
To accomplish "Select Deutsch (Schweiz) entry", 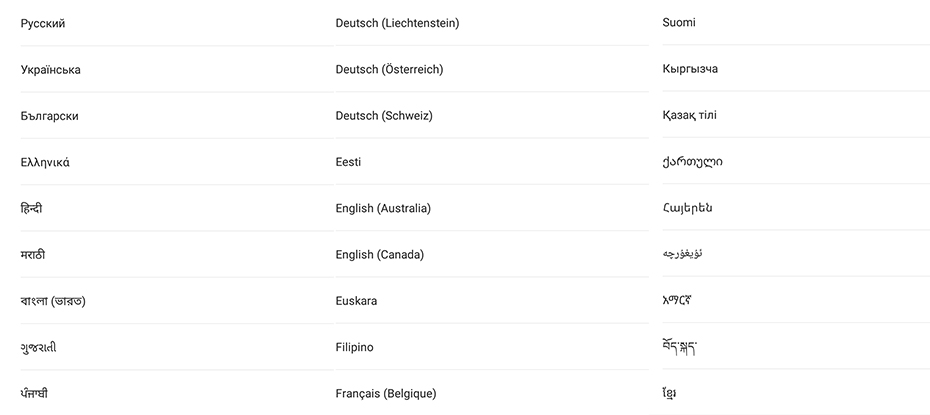I will click(x=384, y=116).
